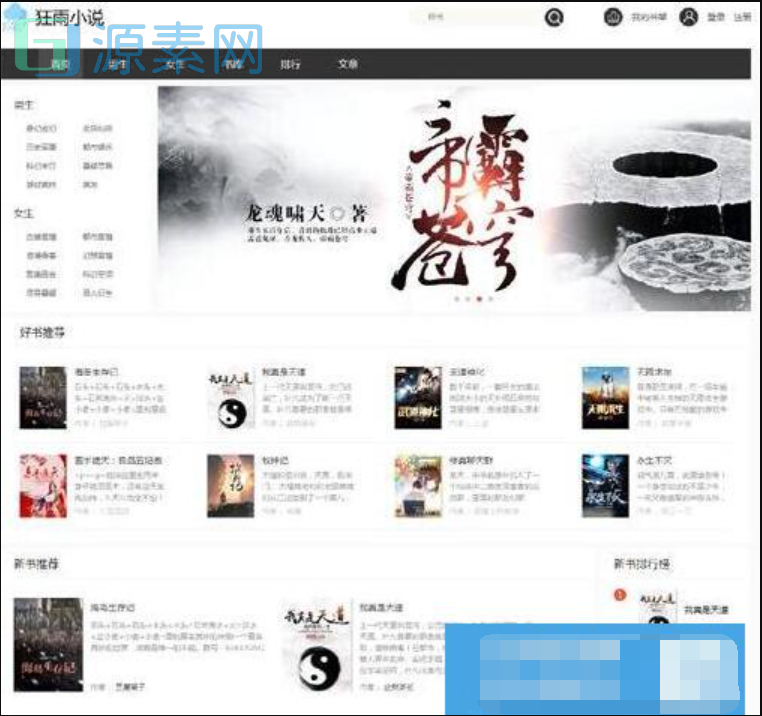Select the second carousel dot
Viewport: 762px width, 716px height.
468,299
